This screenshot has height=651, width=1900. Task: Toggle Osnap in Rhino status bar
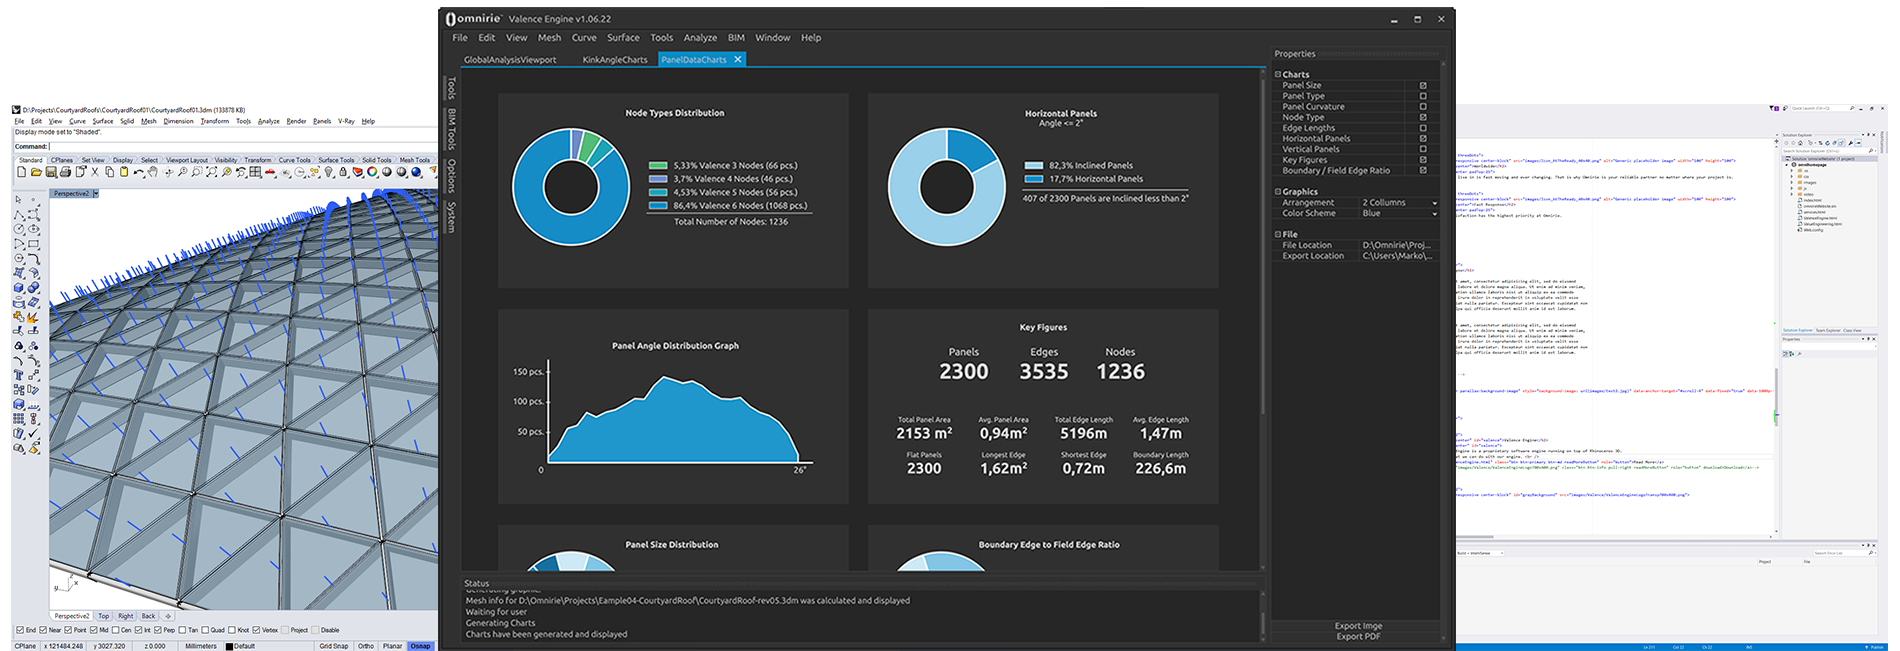click(420, 646)
